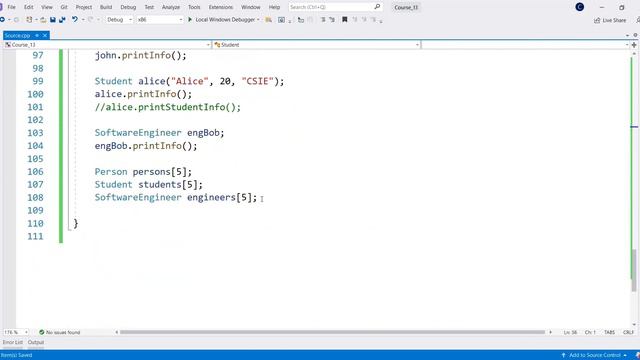This screenshot has height=360, width=640.
Task: Open the account profile avatar
Action: click(579, 7)
